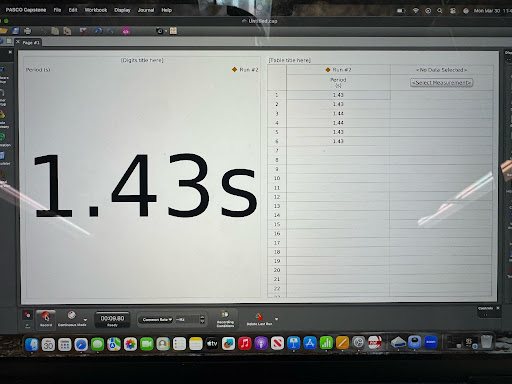Screen dimensions: 512x384
Task: Close the Controls panel
Action: click(x=498, y=308)
